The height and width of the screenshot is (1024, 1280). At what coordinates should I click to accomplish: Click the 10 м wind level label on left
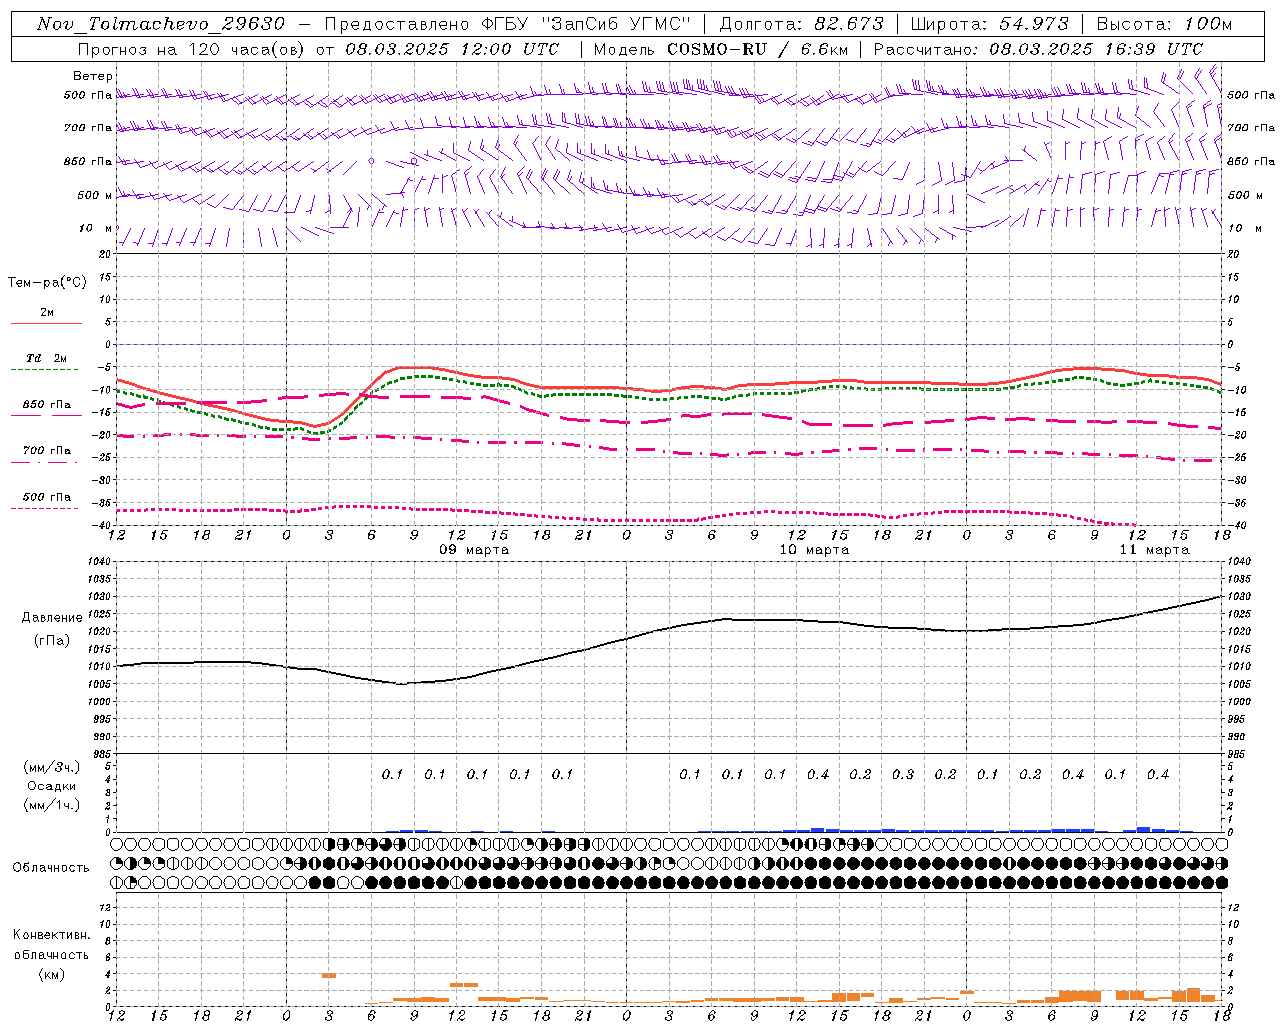[95, 228]
